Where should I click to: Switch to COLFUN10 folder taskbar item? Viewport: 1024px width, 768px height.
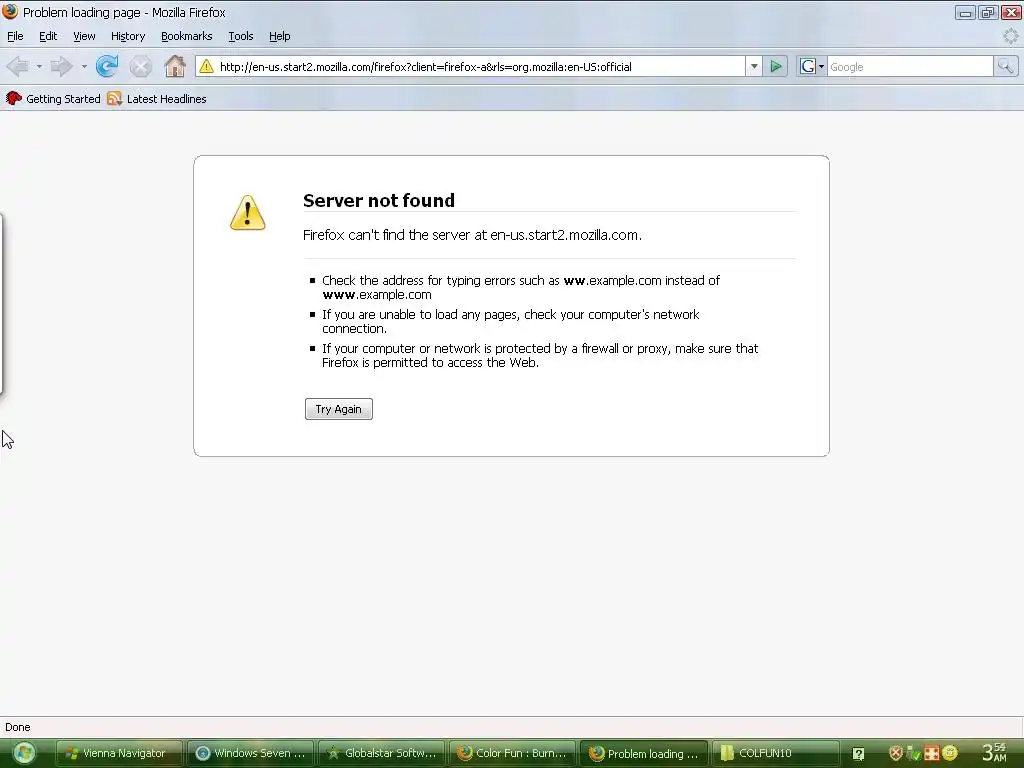(775, 753)
